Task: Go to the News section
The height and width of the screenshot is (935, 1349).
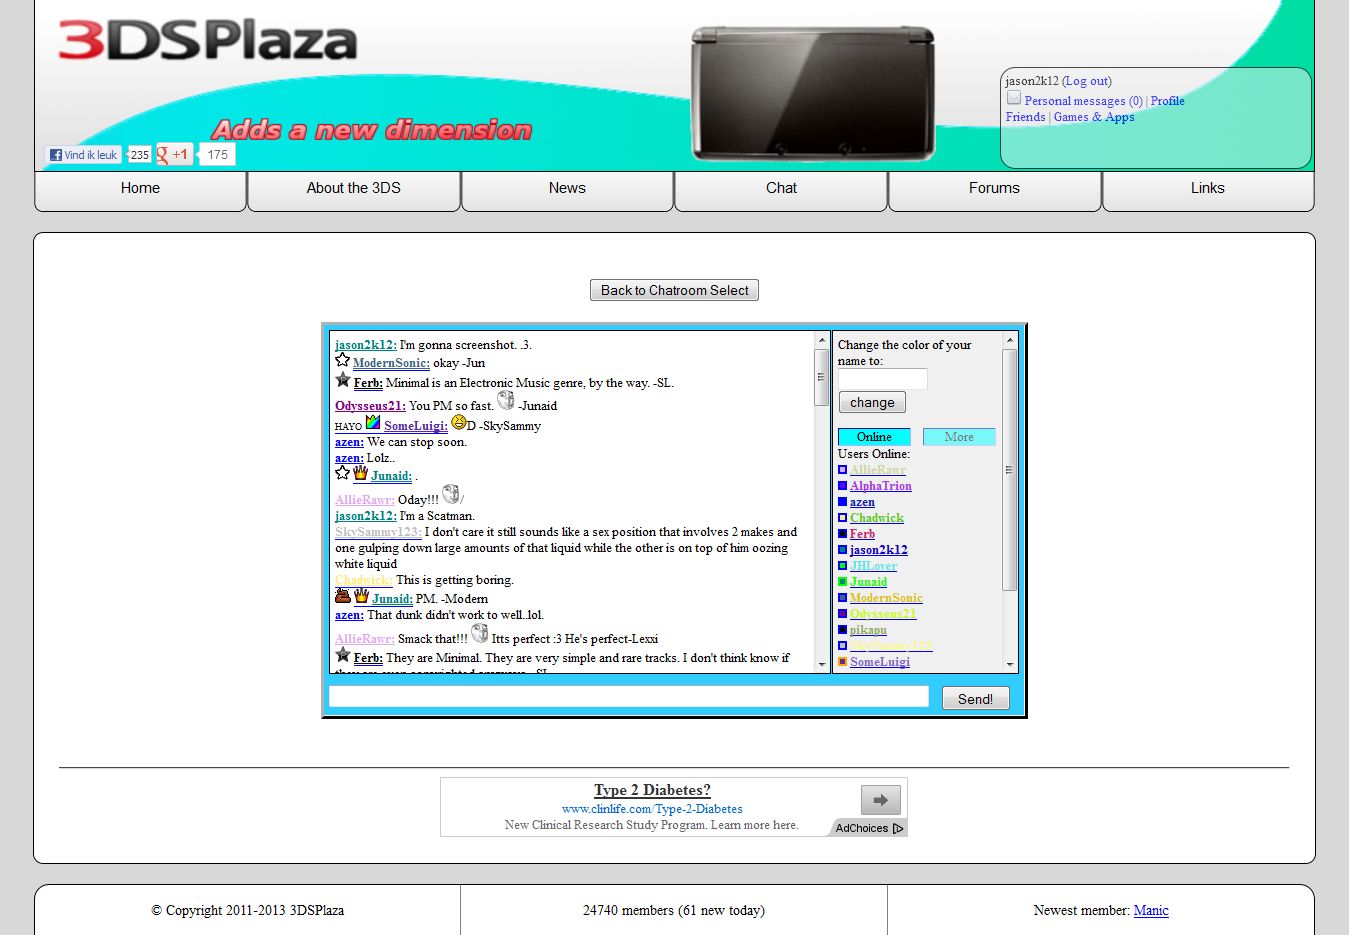Action: point(567,191)
